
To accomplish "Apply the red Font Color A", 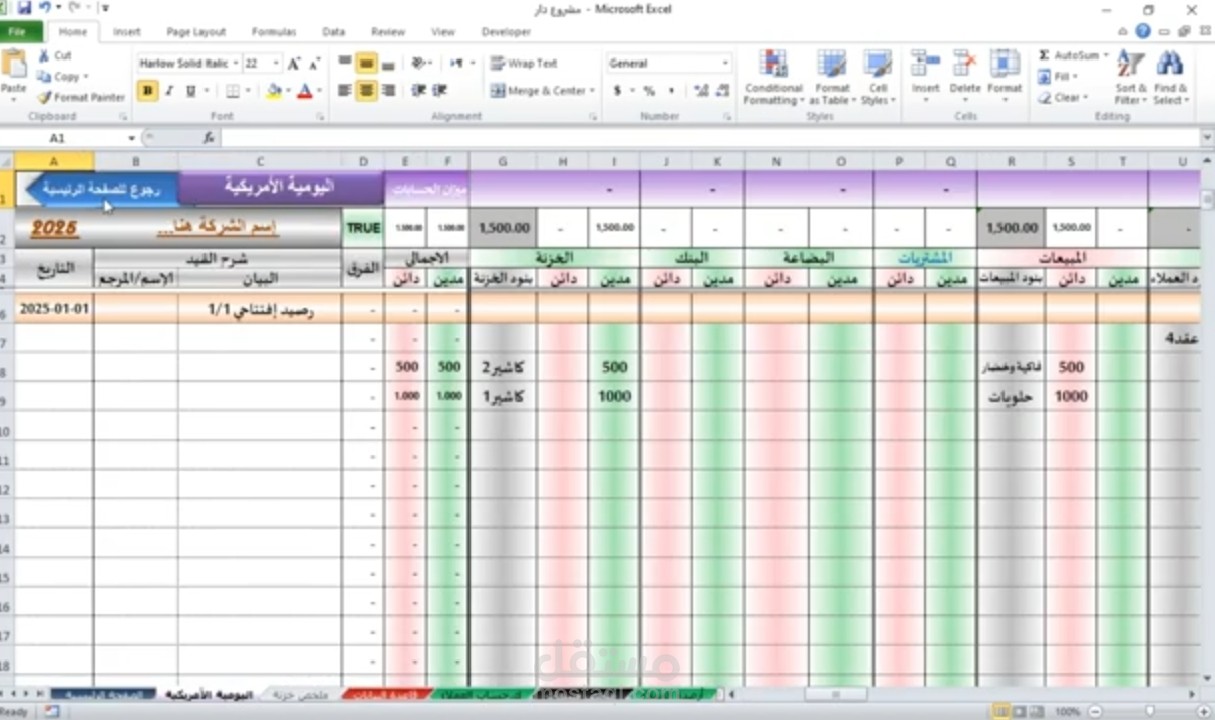I will pyautogui.click(x=304, y=91).
